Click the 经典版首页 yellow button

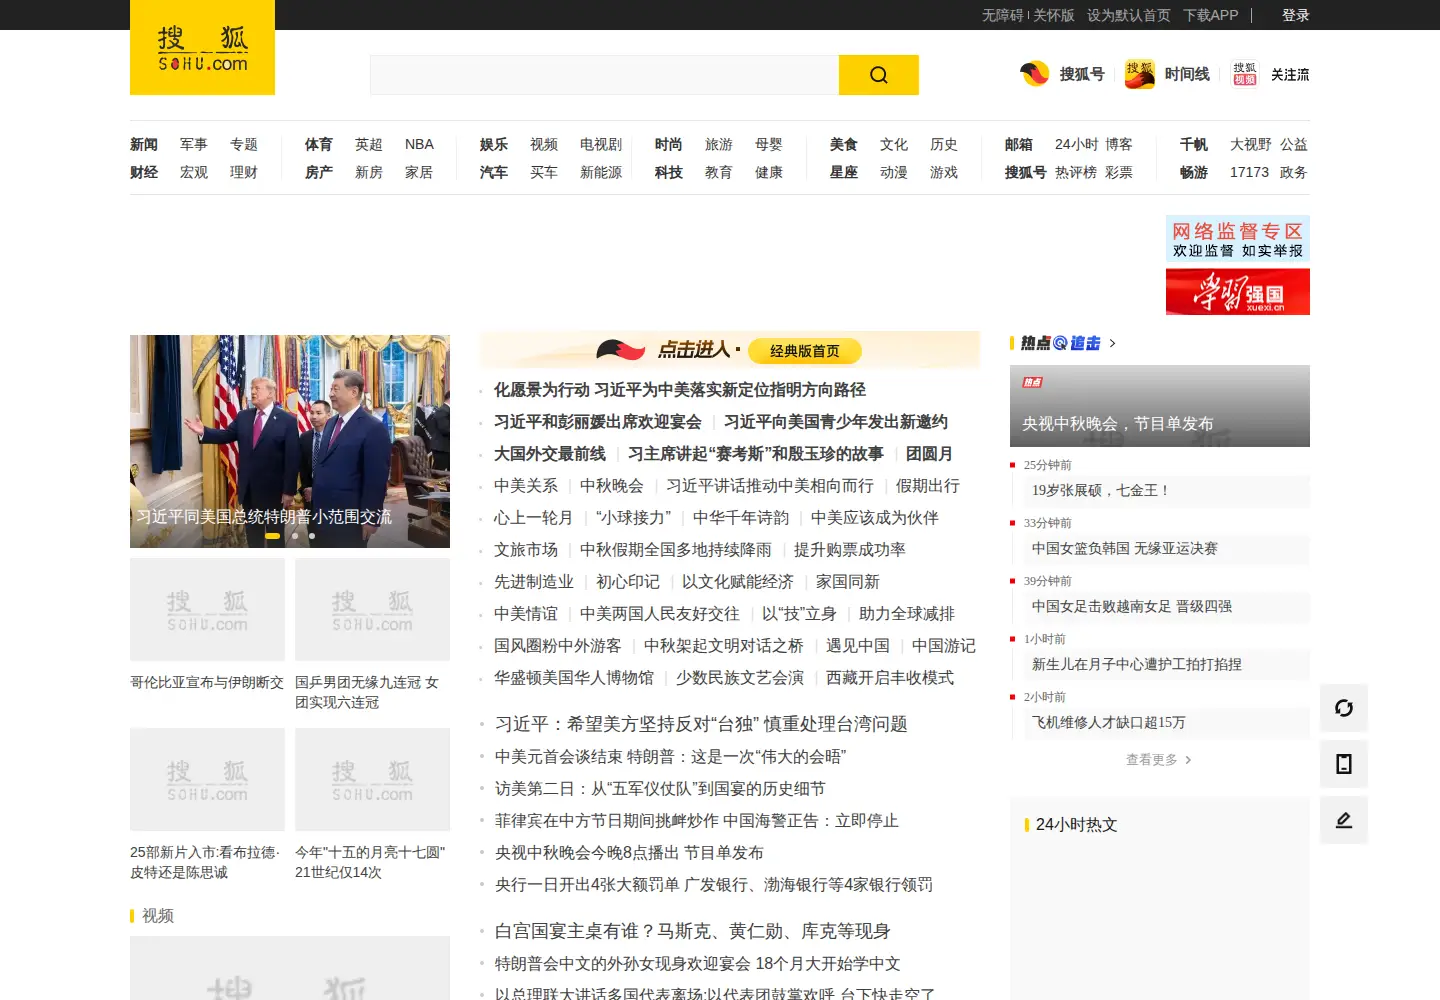click(805, 351)
